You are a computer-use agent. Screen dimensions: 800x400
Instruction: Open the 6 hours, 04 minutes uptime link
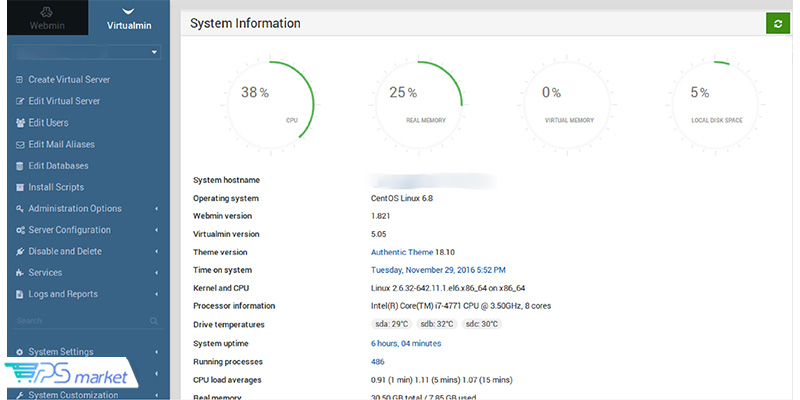tap(406, 343)
